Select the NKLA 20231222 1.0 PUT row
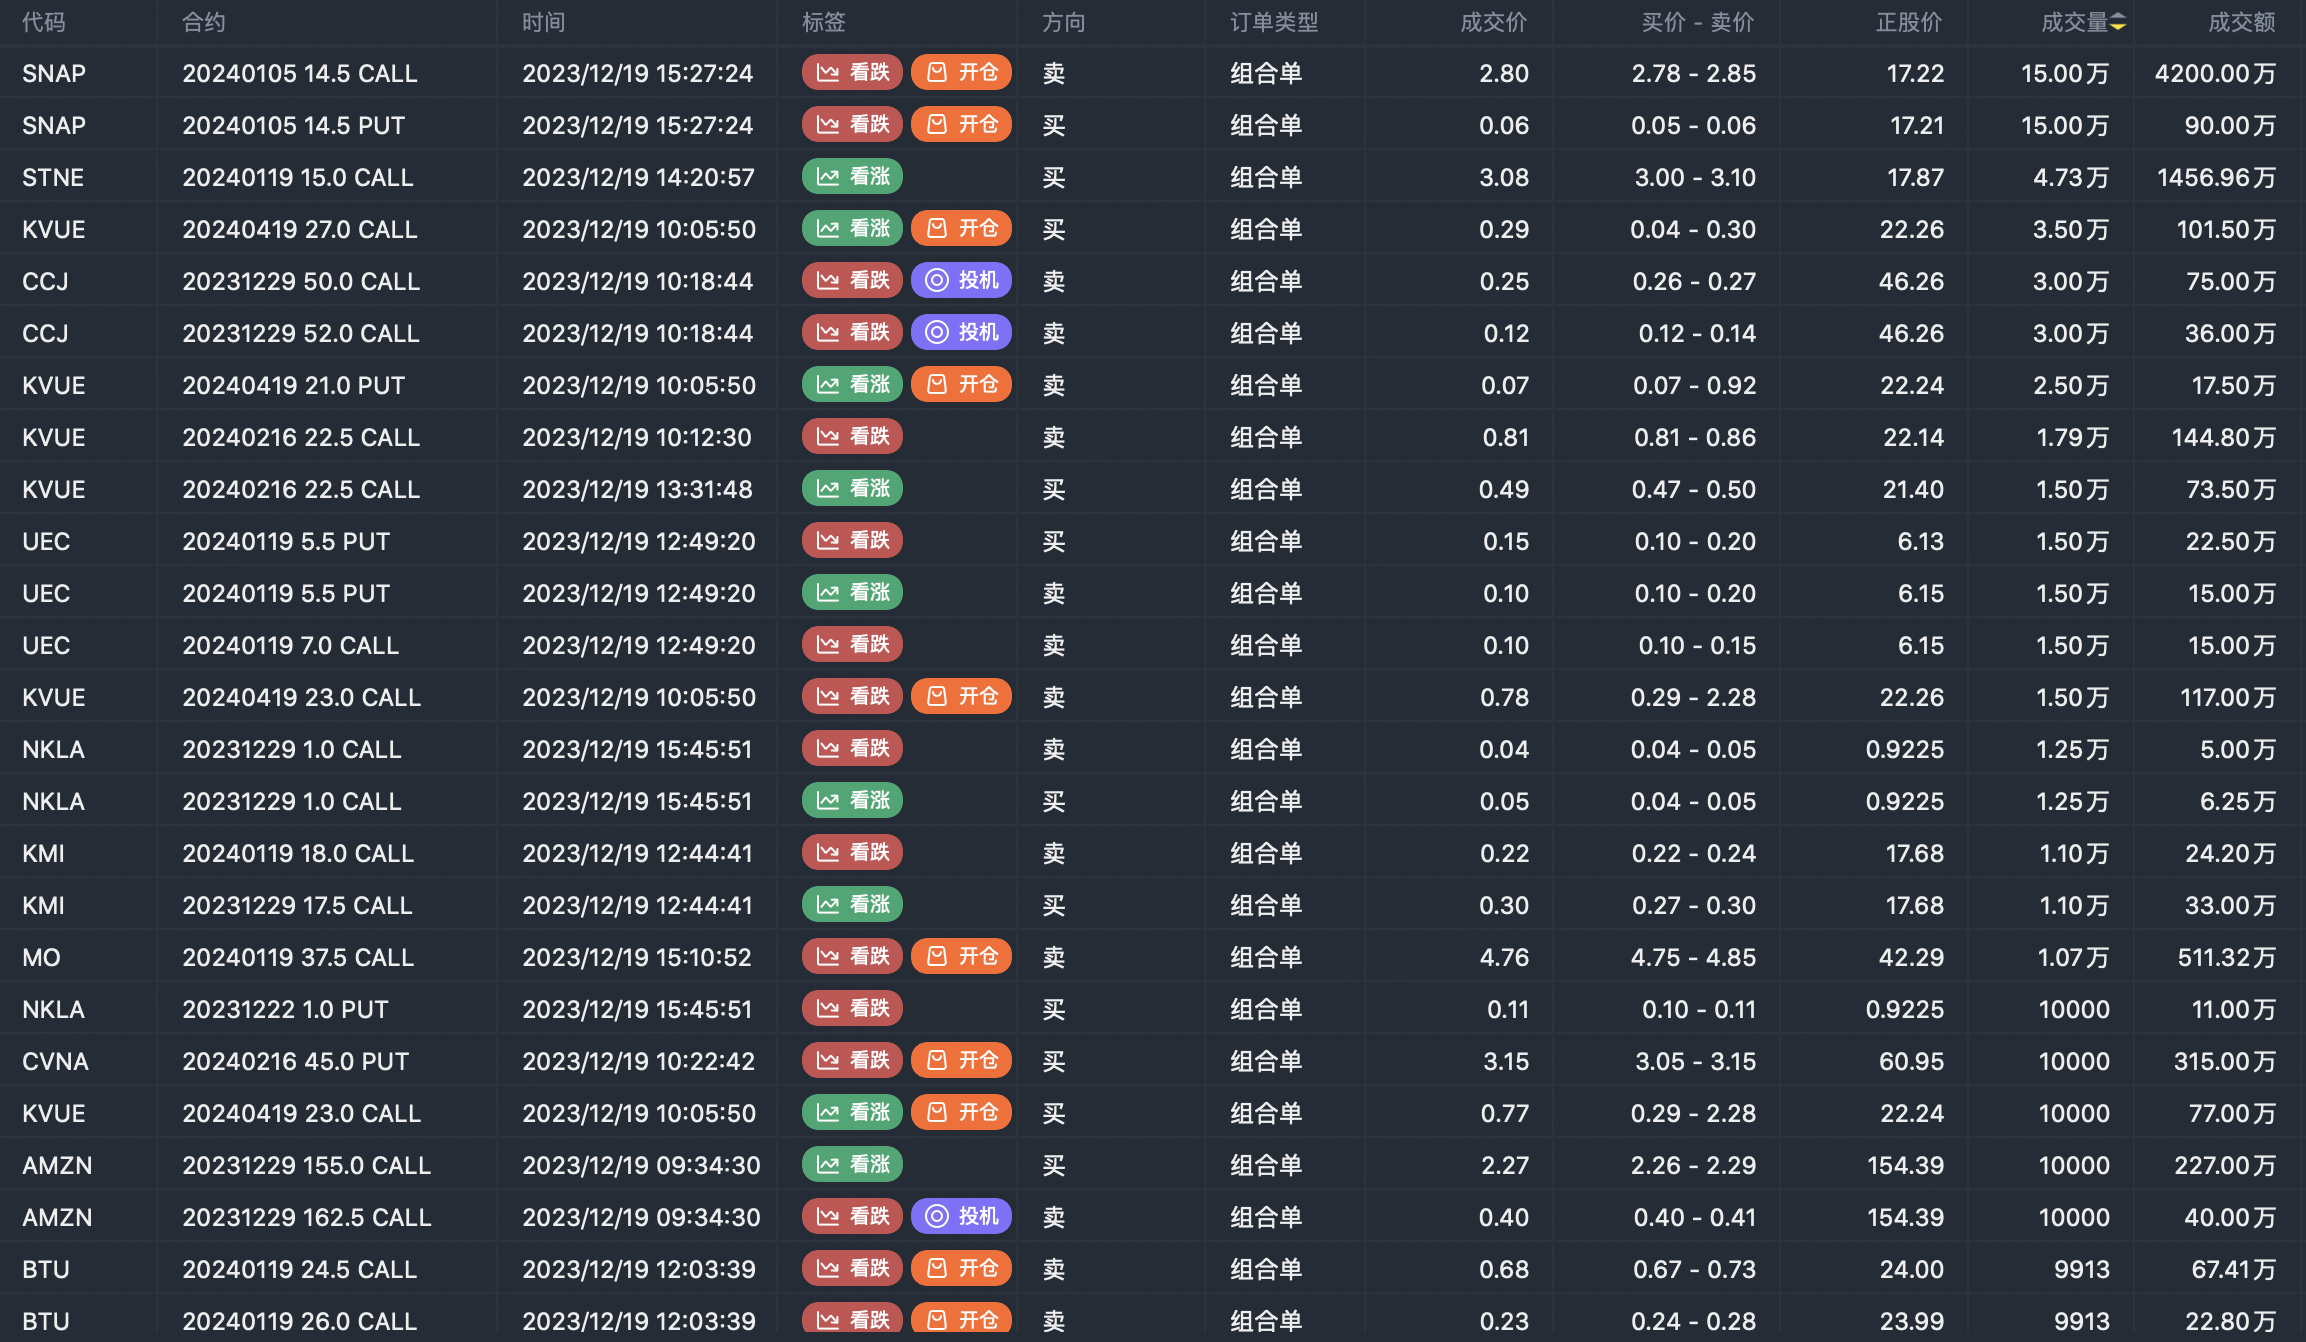Screen dimensions: 2306x1342 coord(285,1009)
